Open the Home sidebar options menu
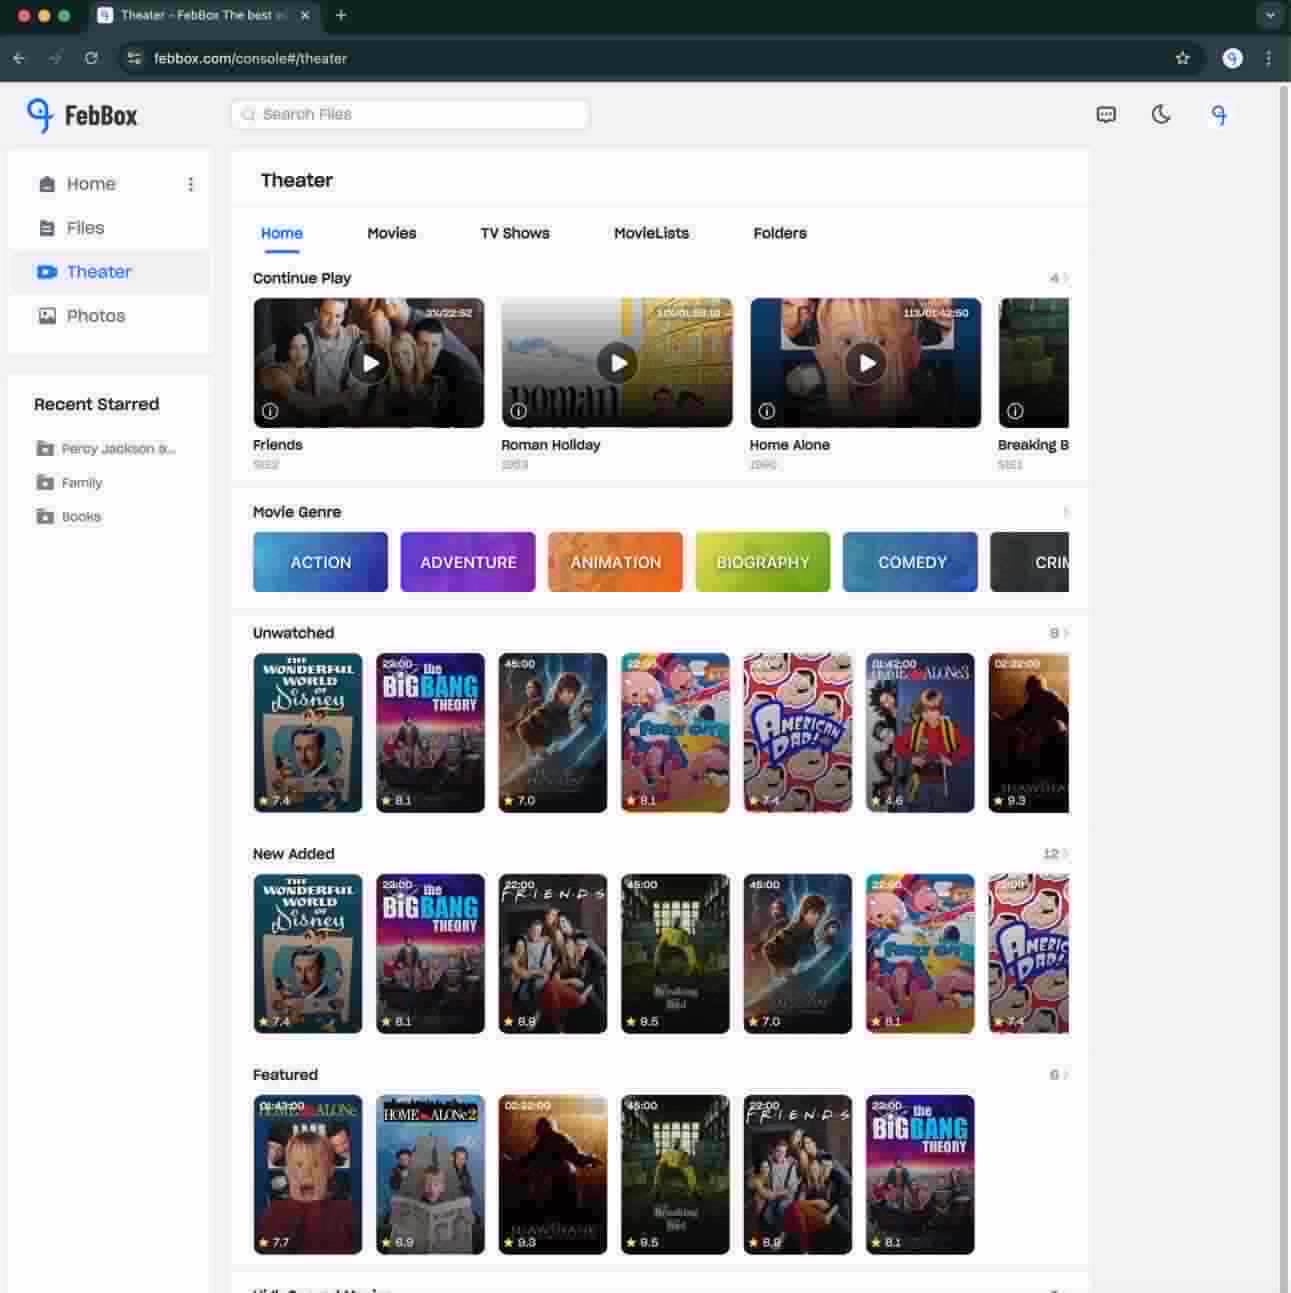This screenshot has width=1291, height=1293. point(191,184)
